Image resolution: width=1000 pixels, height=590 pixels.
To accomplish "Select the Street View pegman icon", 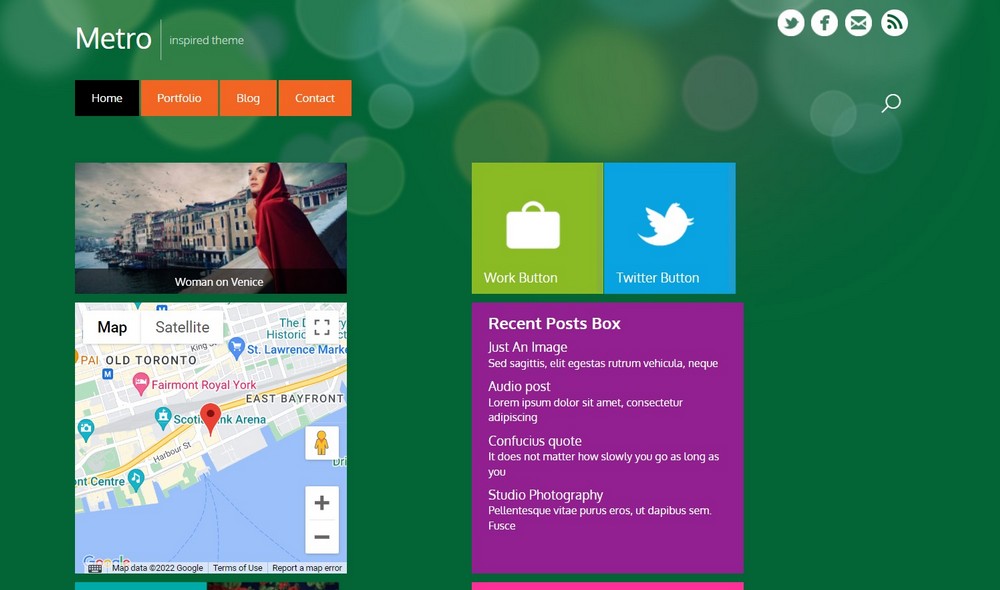I will click(x=321, y=443).
